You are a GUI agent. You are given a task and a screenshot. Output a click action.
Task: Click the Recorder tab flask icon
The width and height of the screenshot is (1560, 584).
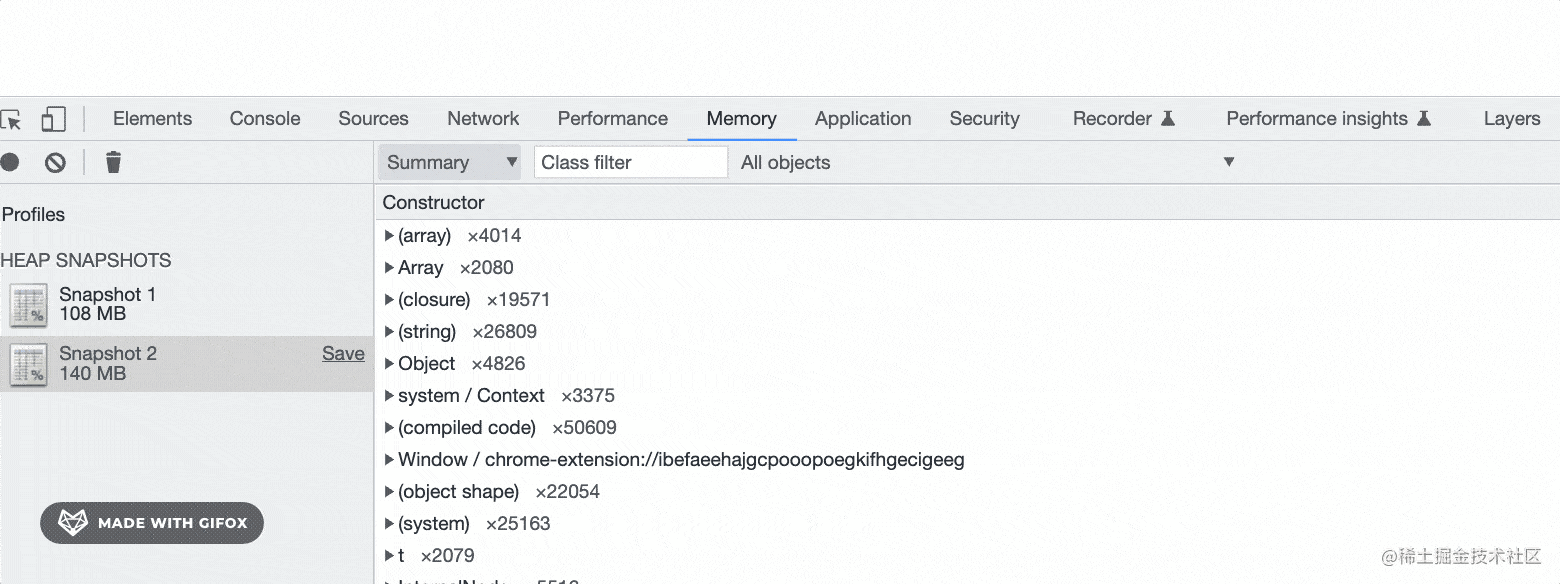[1167, 119]
